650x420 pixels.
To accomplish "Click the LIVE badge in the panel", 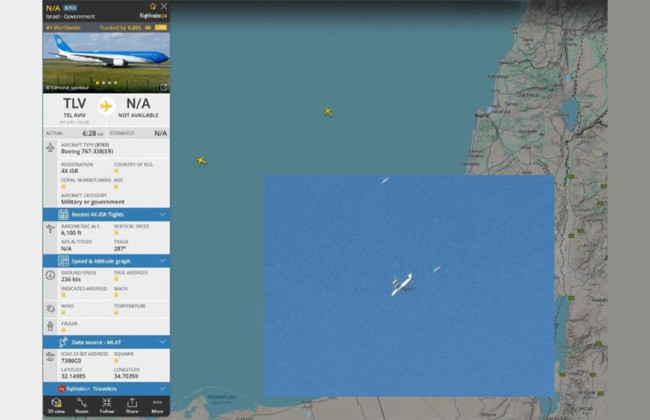I will coord(160,27).
